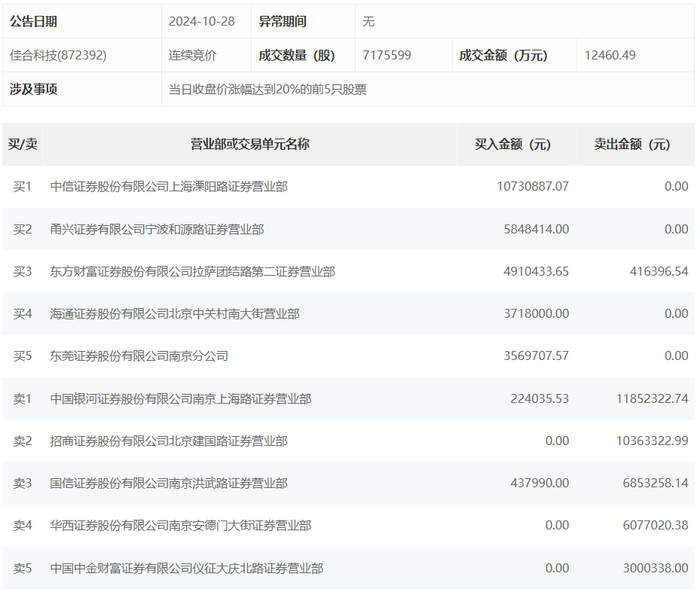
Task: Select the 卖3 row label
Action: point(22,483)
